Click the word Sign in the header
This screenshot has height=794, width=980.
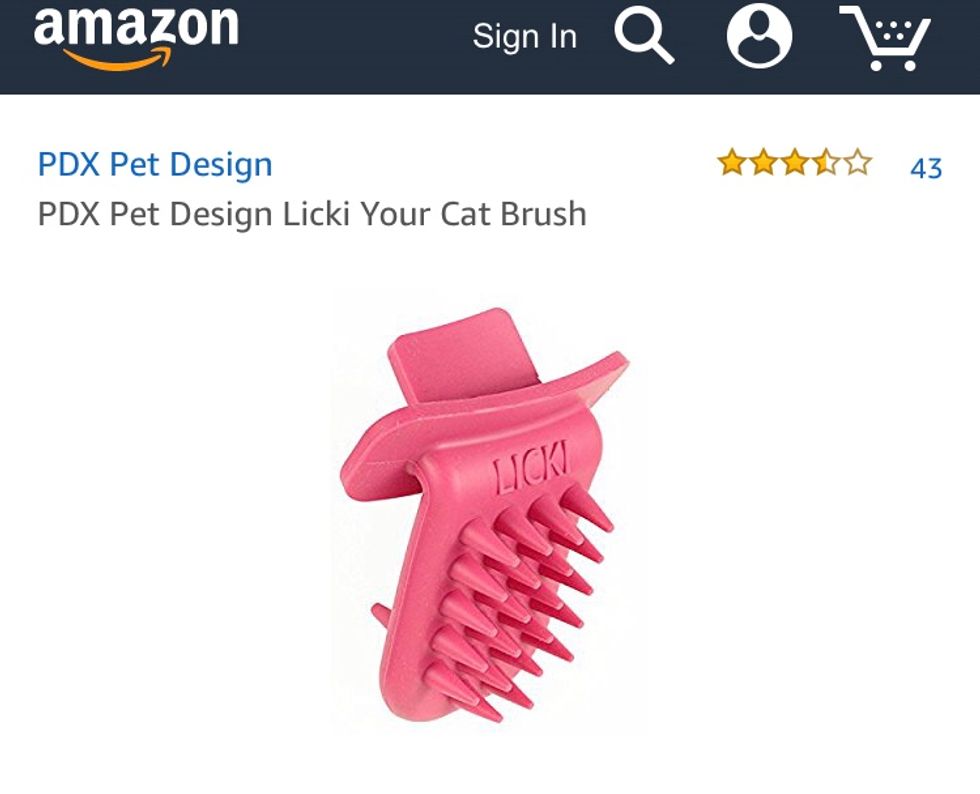coord(506,36)
